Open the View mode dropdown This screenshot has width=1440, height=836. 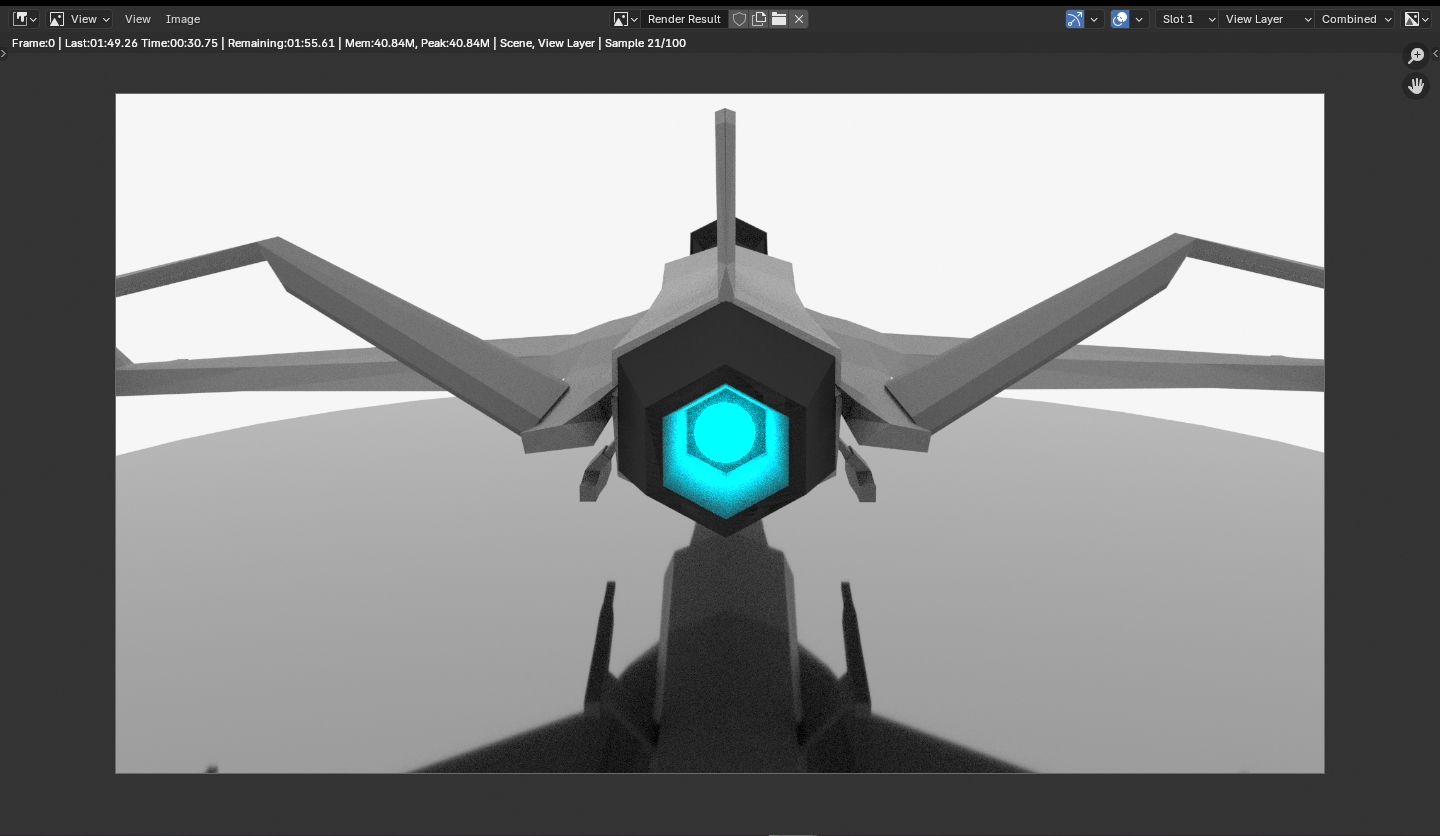click(x=80, y=19)
